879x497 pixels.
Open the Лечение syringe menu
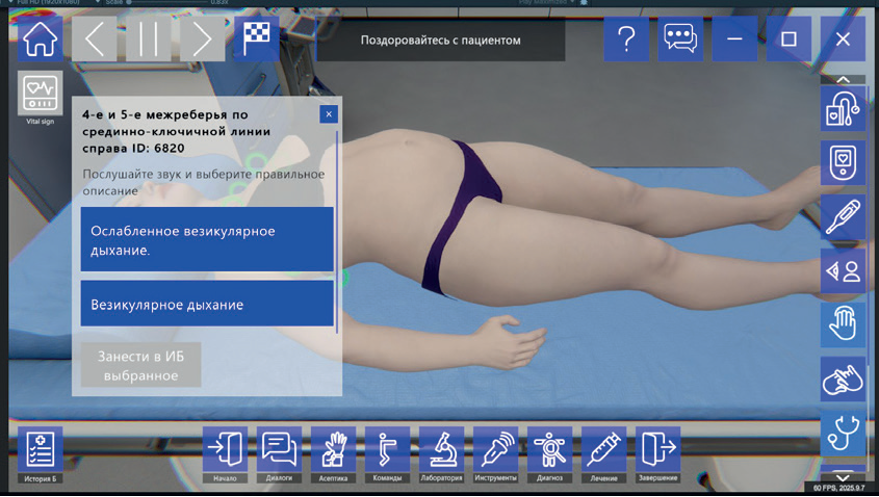[x=604, y=454]
